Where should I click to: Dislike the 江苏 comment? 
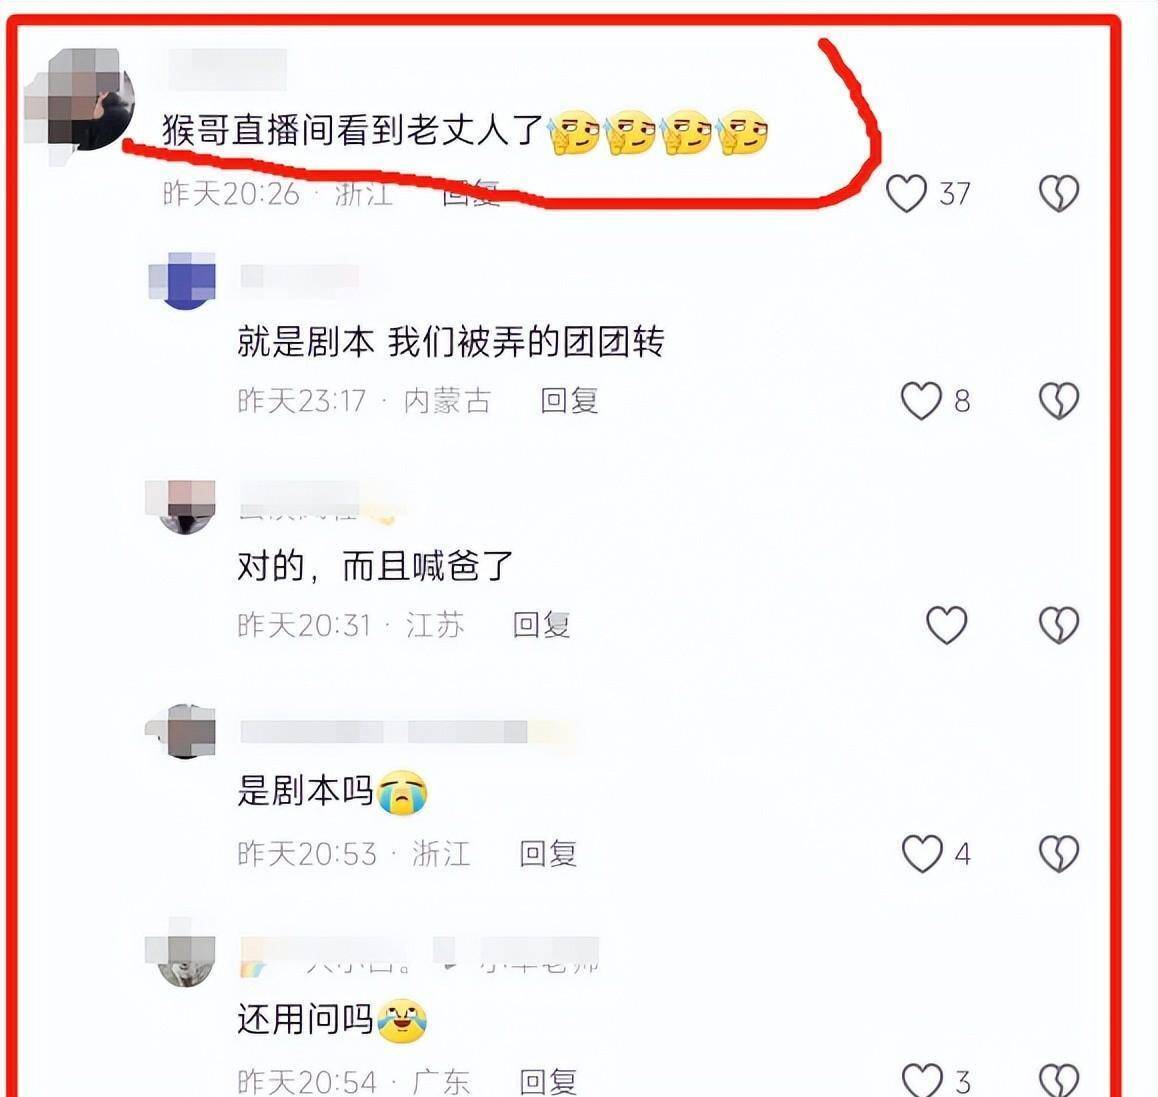click(x=1059, y=625)
